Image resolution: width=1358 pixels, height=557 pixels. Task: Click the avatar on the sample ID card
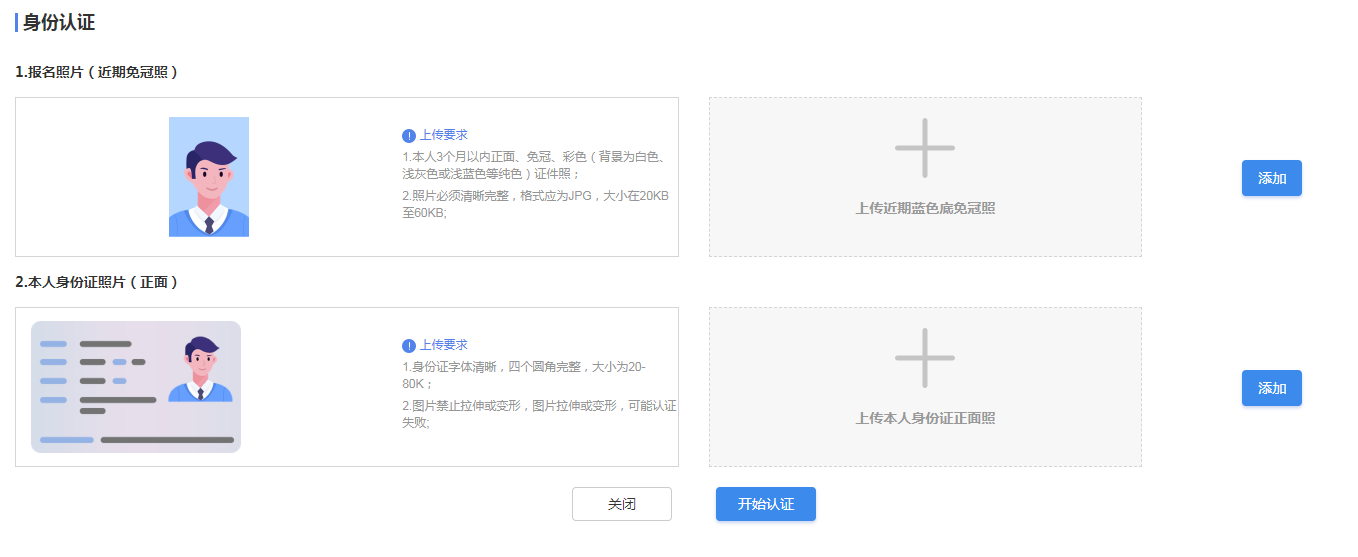pos(200,369)
